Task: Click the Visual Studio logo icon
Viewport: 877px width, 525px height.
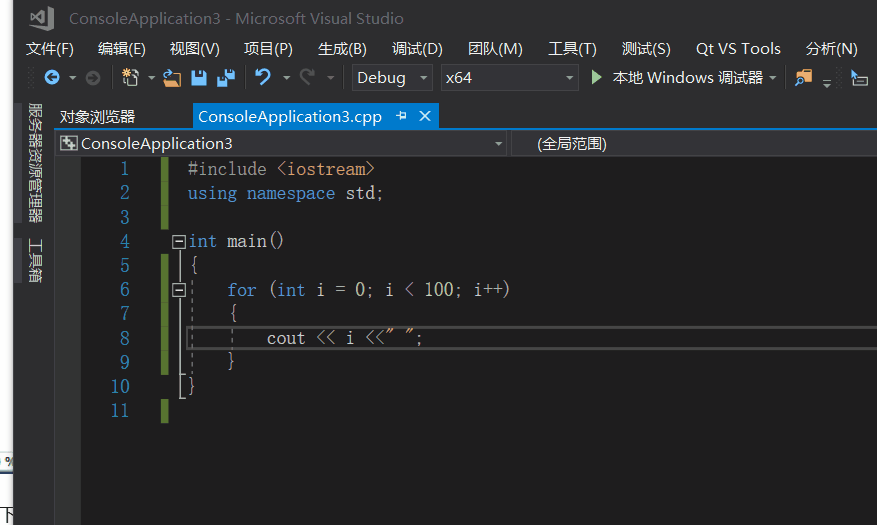Action: coord(42,18)
